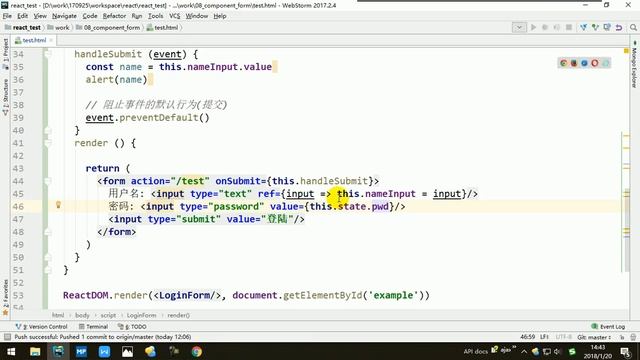Click the lock icon in status bar
Image resolution: width=640 pixels, height=360 pixels.
click(x=622, y=337)
